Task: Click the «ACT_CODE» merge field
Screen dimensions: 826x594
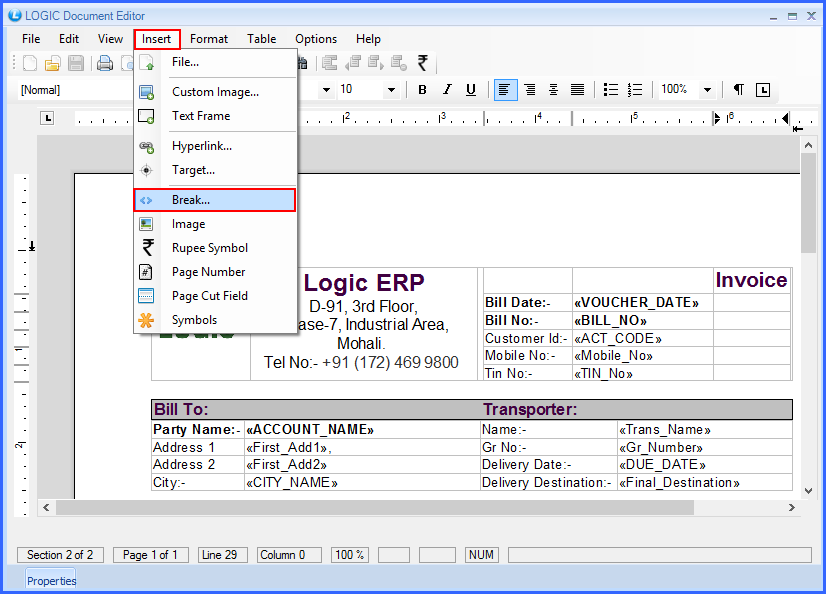Action: tap(618, 339)
